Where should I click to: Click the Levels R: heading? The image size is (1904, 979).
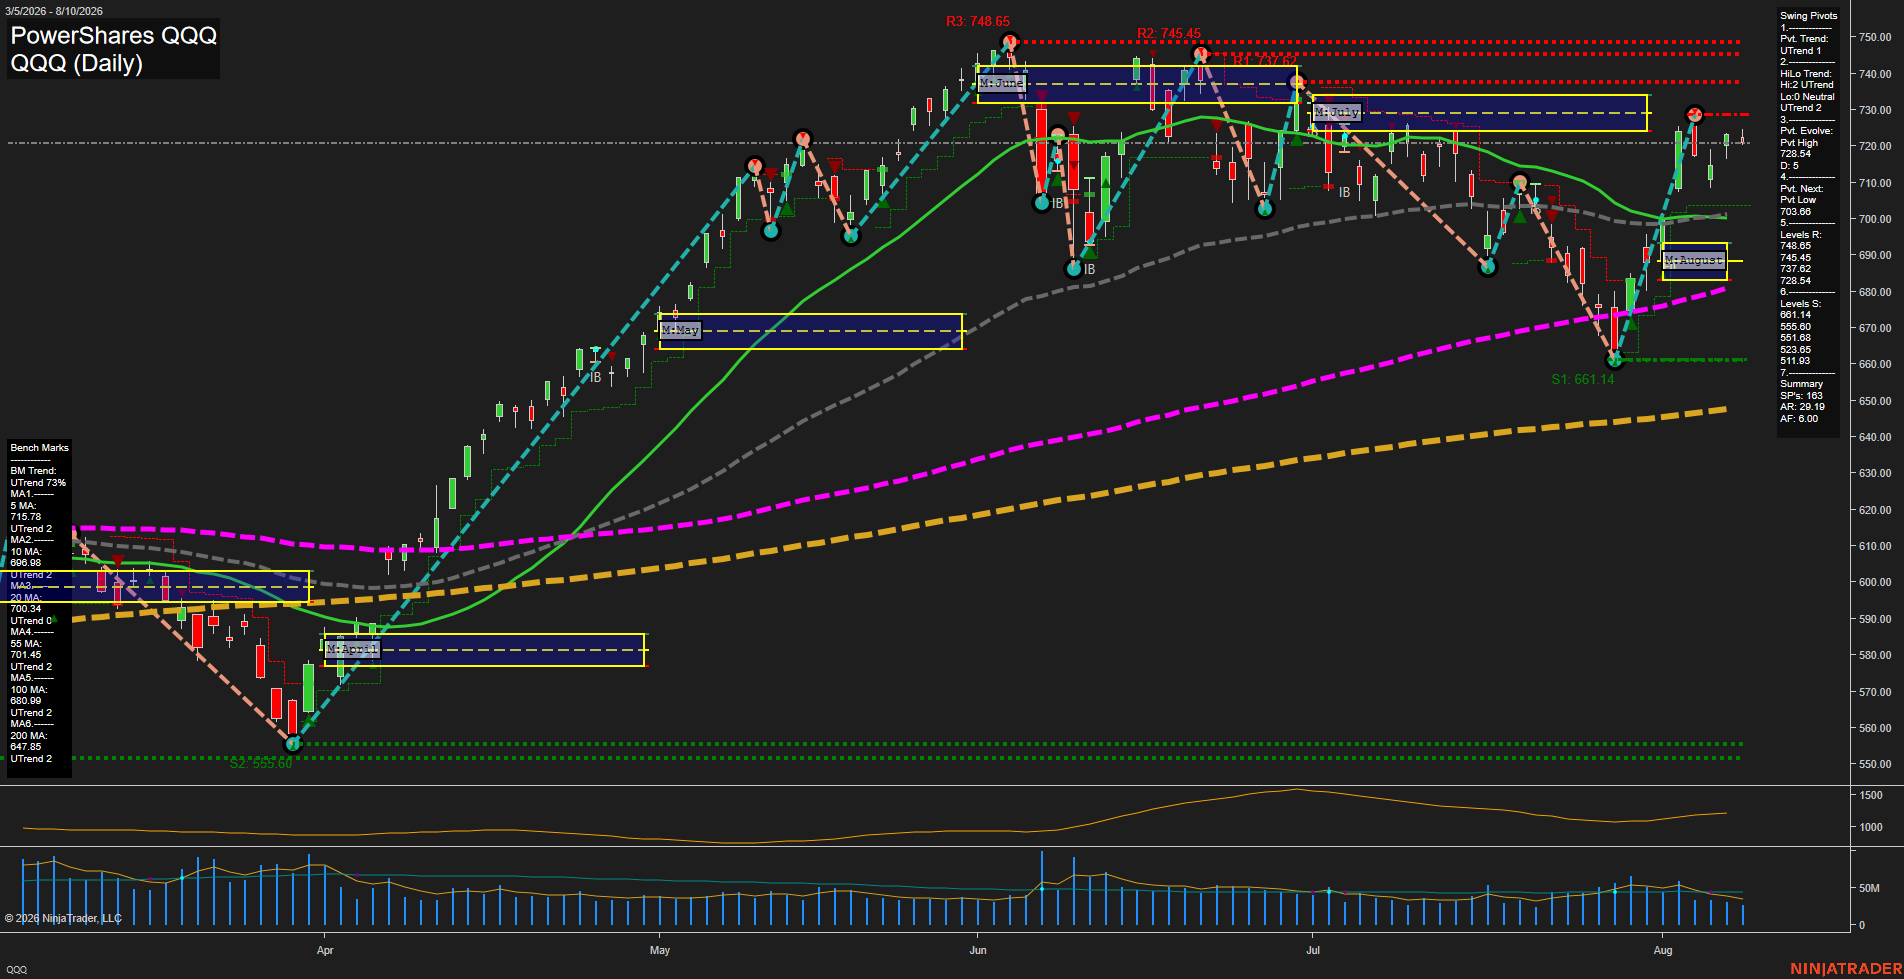(1800, 235)
